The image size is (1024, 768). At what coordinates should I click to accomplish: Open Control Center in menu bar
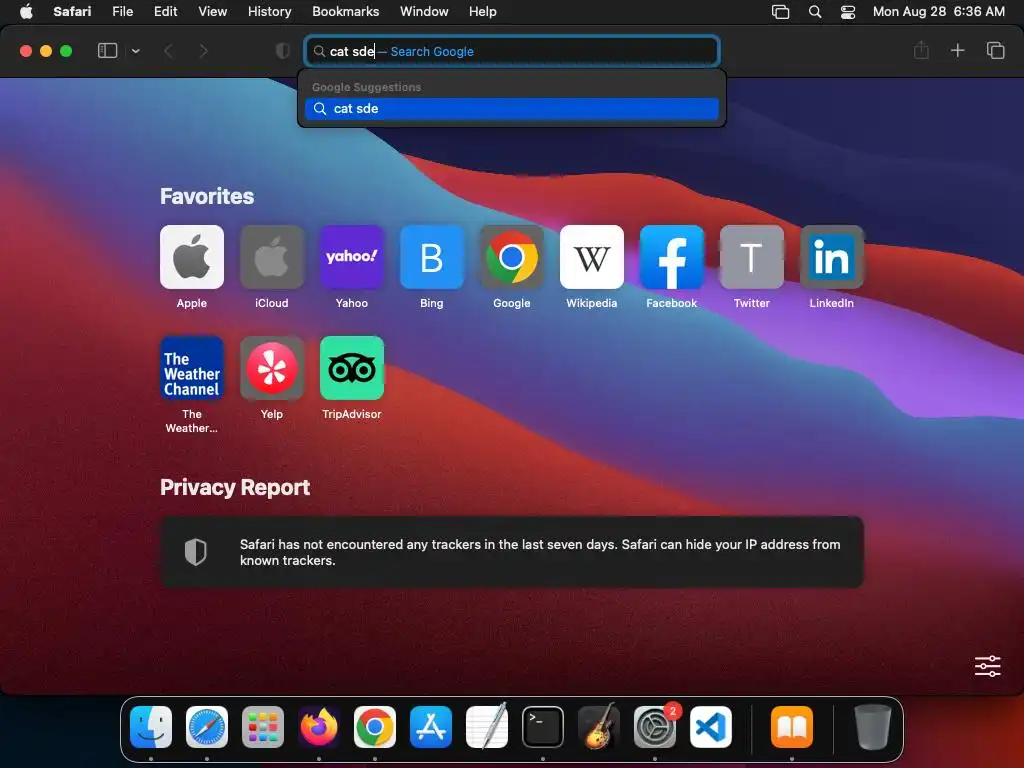(848, 12)
